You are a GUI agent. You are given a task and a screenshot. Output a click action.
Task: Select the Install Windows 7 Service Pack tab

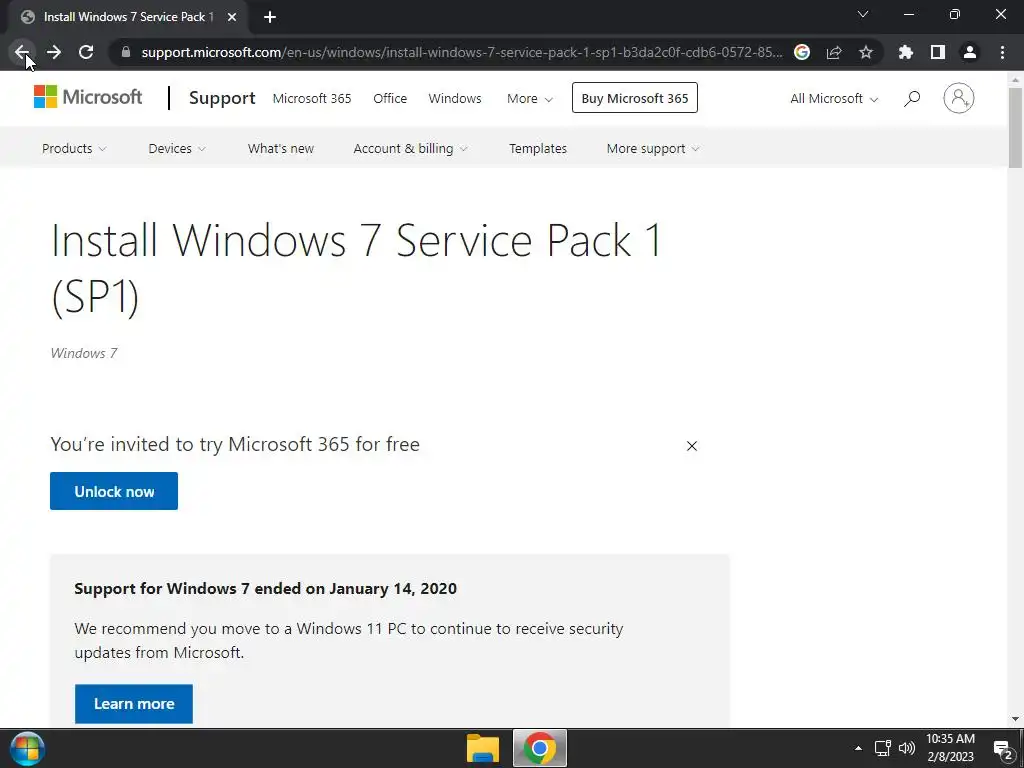tap(128, 17)
